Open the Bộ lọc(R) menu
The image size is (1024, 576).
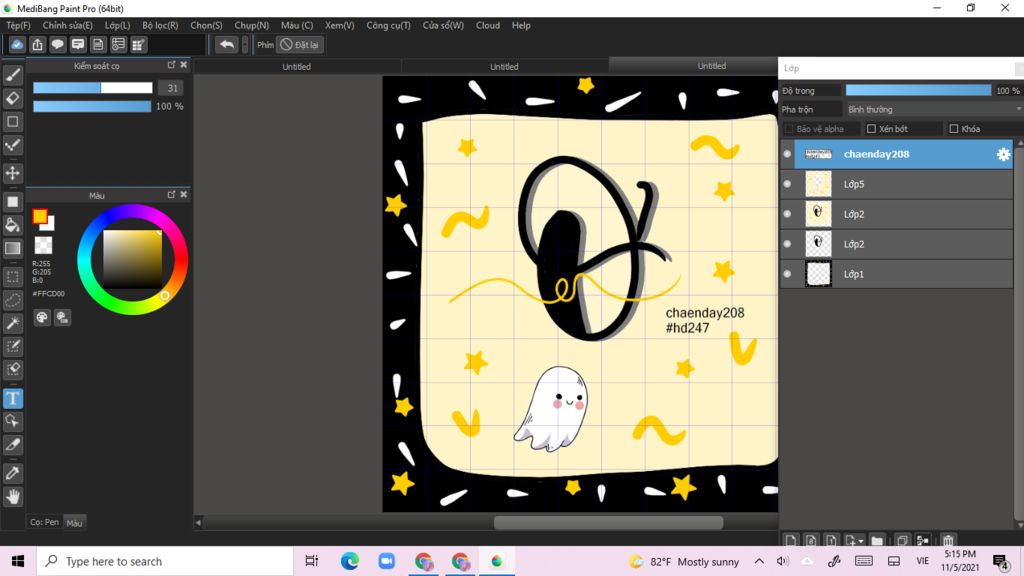160,25
